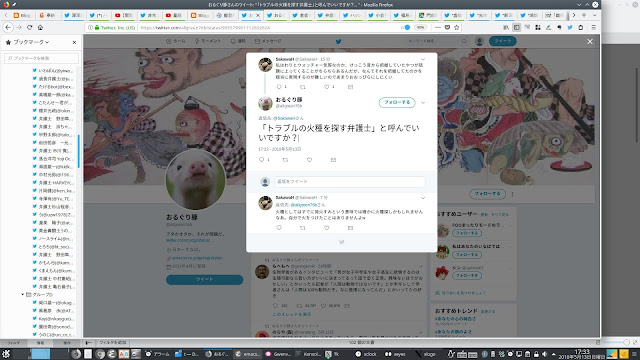This screenshot has width=640, height=360.
Task: Click the reply tweet text box
Action: tap(350, 181)
